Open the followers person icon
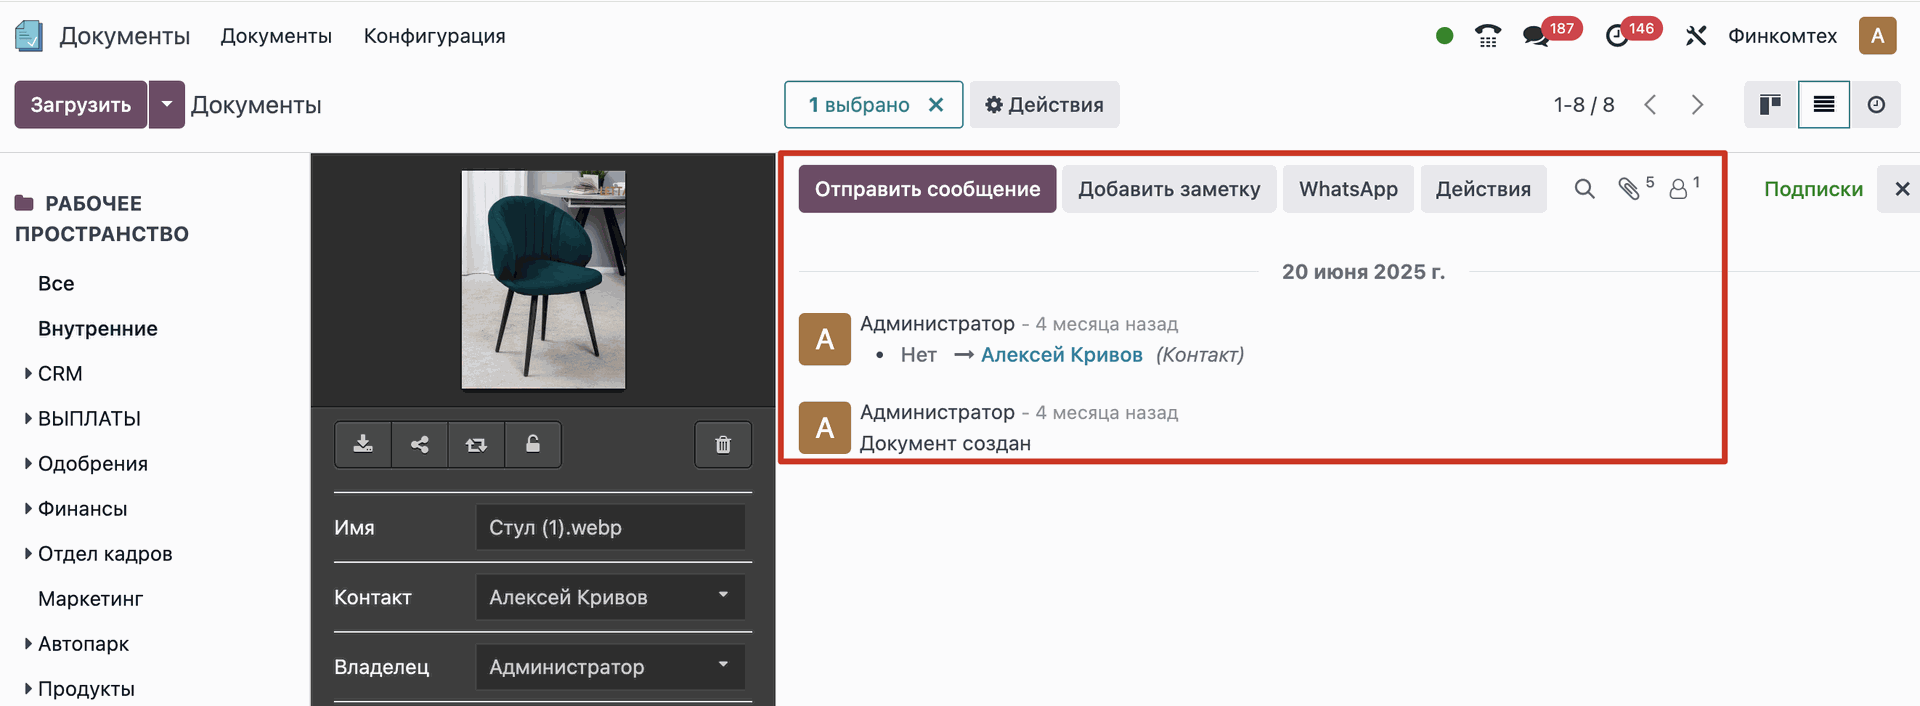This screenshot has height=706, width=1920. click(x=1679, y=189)
